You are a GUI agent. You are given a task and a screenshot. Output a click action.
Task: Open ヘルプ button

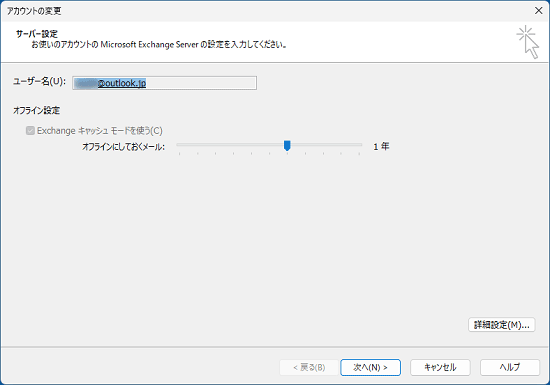510,367
